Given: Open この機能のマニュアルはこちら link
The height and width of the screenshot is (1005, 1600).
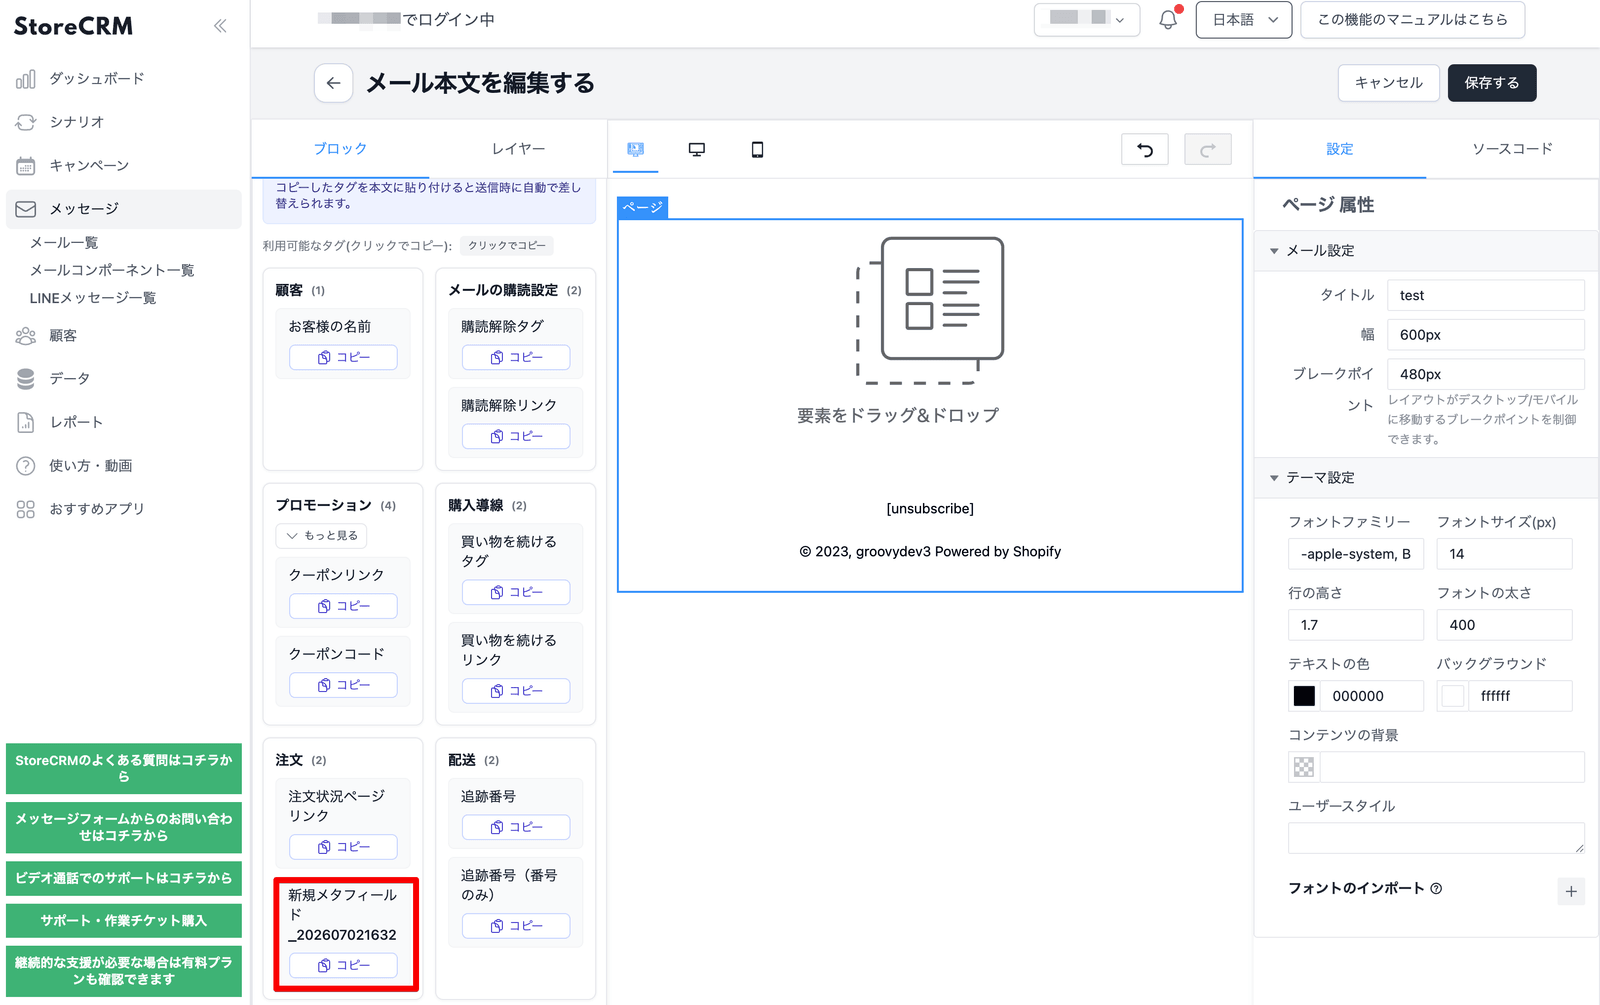Looking at the screenshot, I should pyautogui.click(x=1412, y=20).
